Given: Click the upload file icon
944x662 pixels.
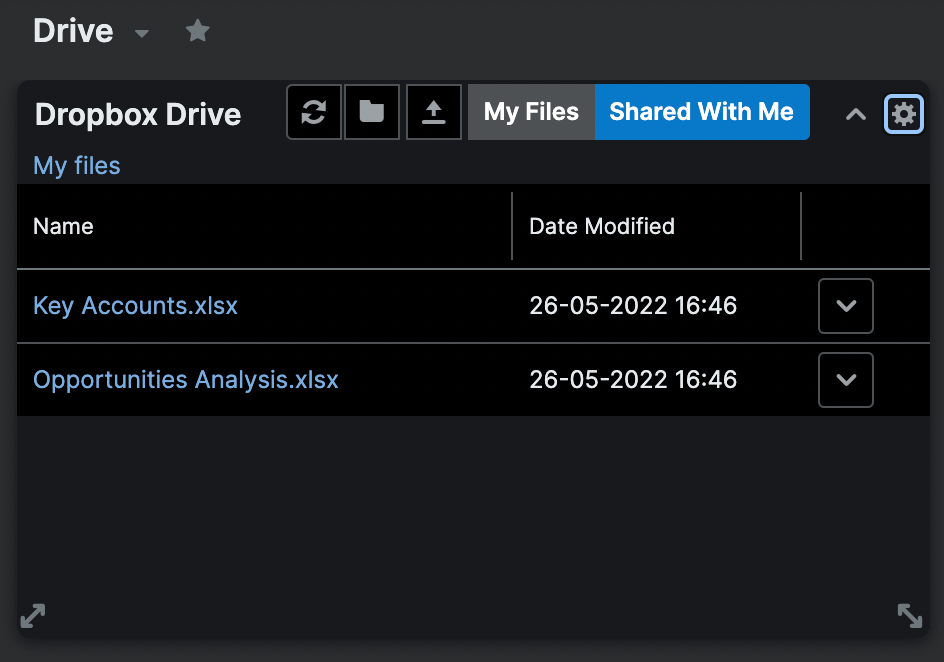Looking at the screenshot, I should coord(433,112).
